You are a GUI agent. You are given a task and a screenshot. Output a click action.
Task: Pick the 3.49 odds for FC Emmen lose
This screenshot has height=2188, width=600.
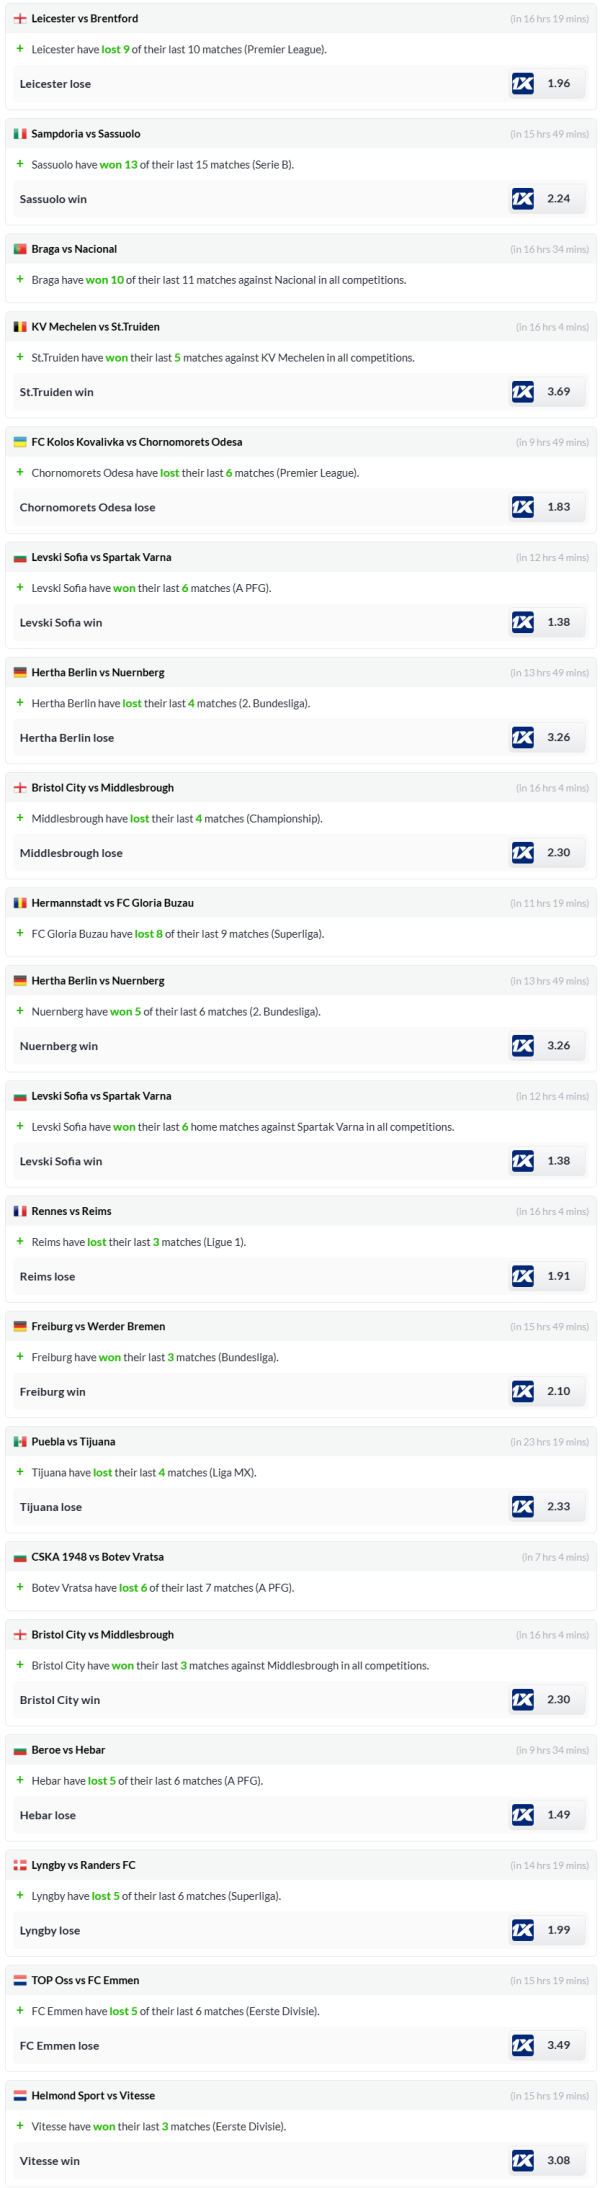(558, 2045)
